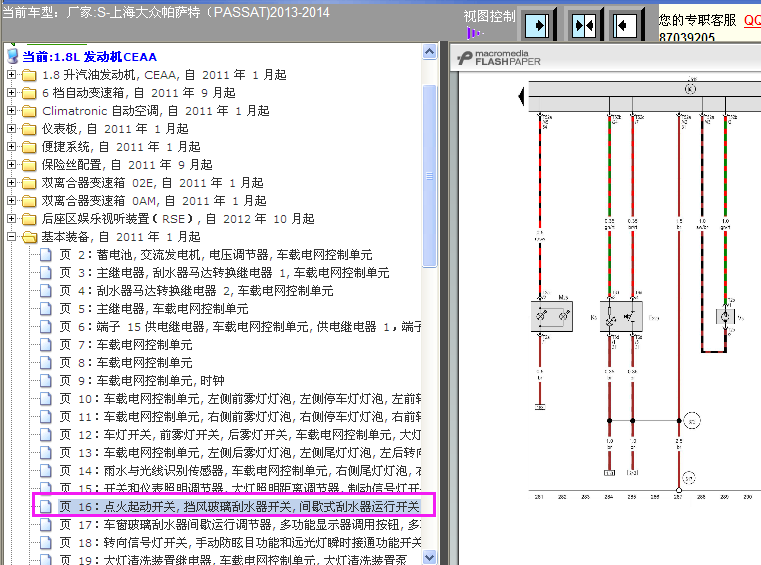This screenshot has height=565, width=761.
Task: Click folder icon of 6 档自动变速箱
Action: coord(29,93)
